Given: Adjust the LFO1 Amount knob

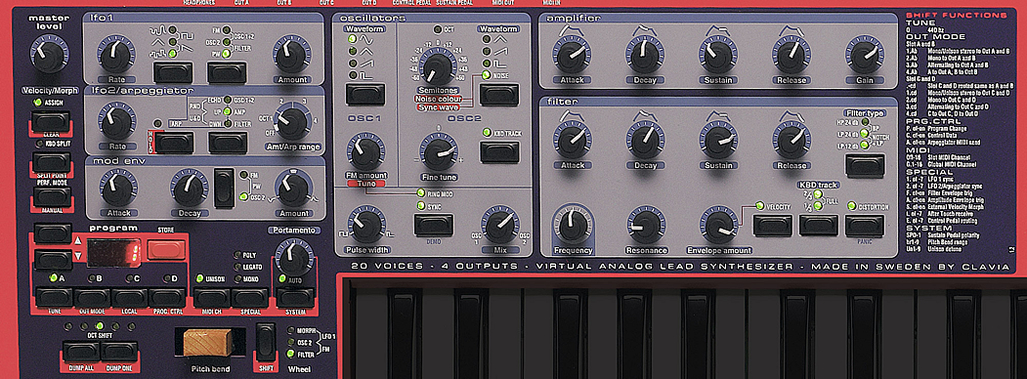Looking at the screenshot, I should pos(291,55).
